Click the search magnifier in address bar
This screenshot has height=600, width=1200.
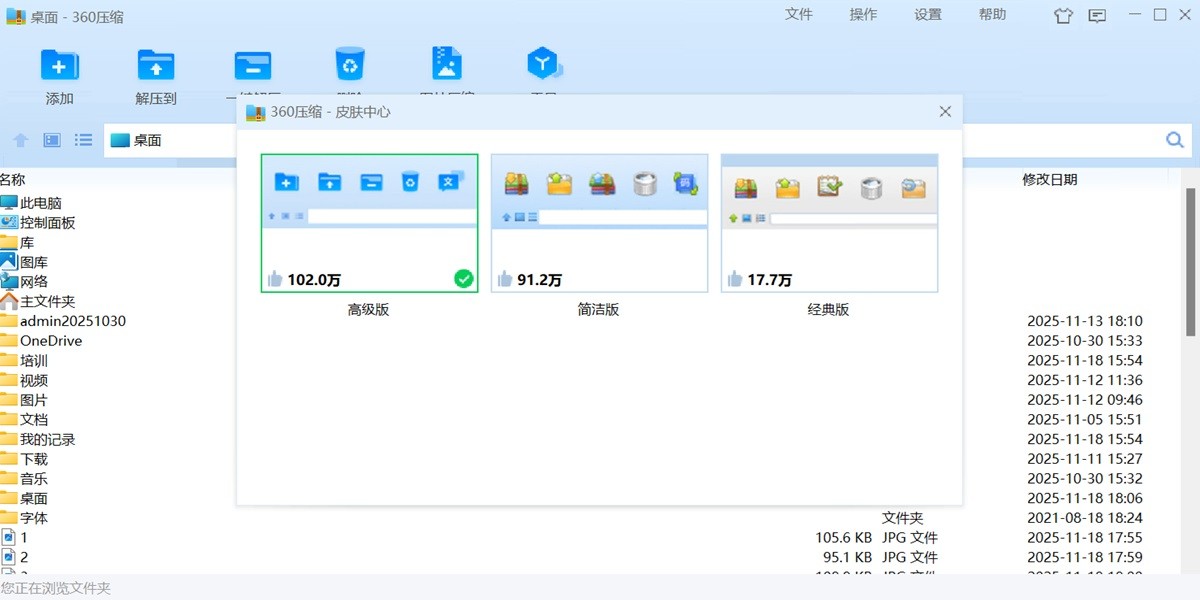coord(1174,140)
